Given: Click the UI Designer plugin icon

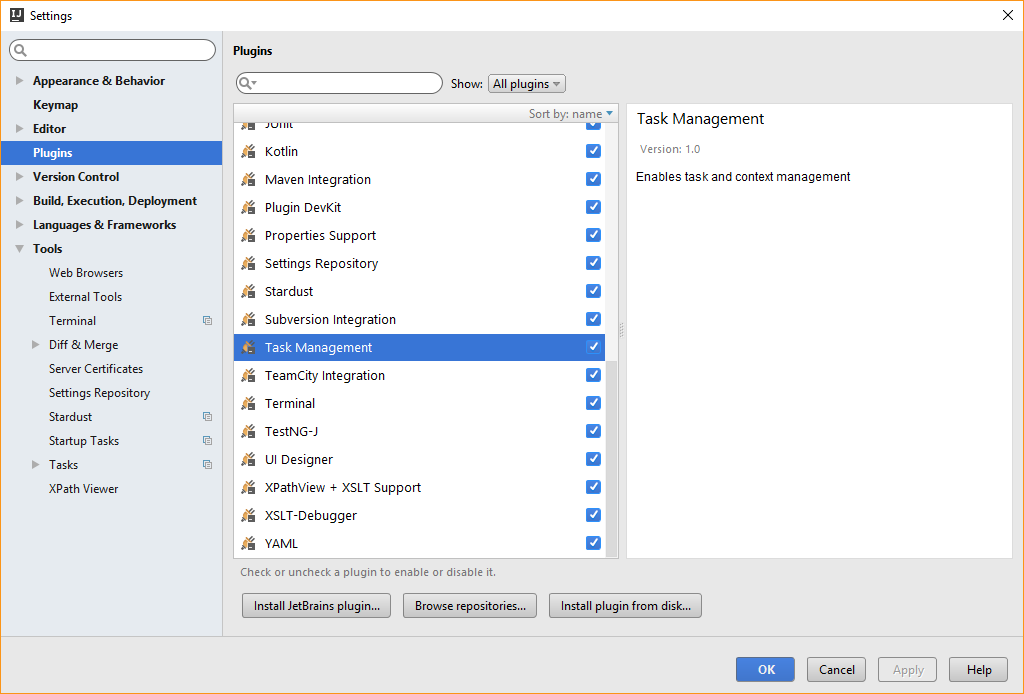Looking at the screenshot, I should 248,460.
